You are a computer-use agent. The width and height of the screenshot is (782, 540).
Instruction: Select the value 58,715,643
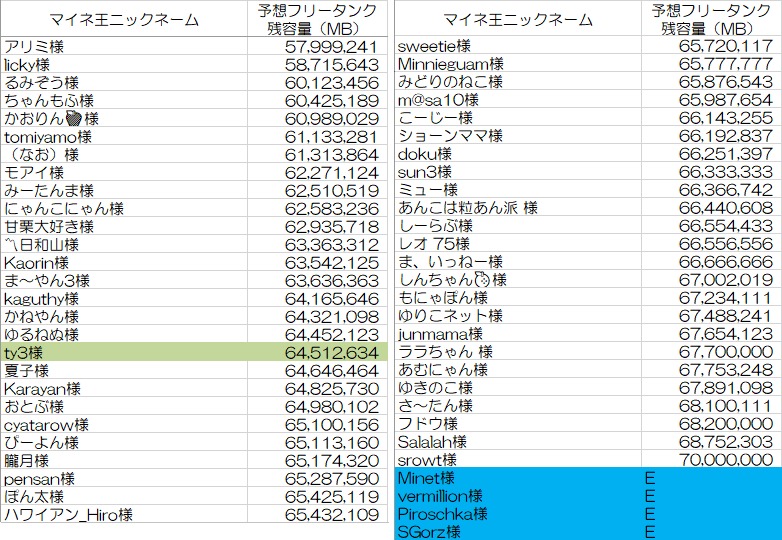point(332,65)
